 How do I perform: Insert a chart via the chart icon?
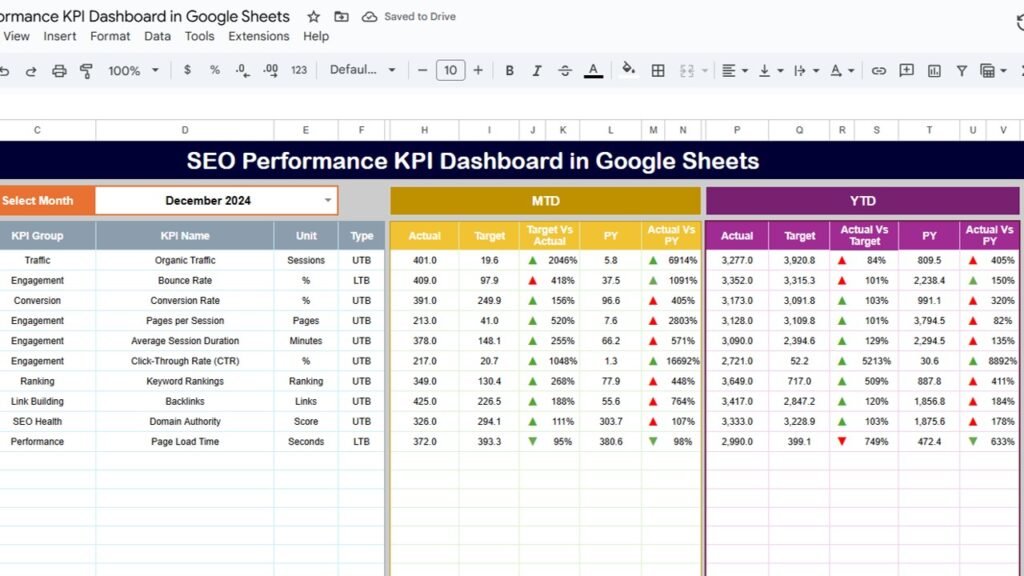click(932, 70)
